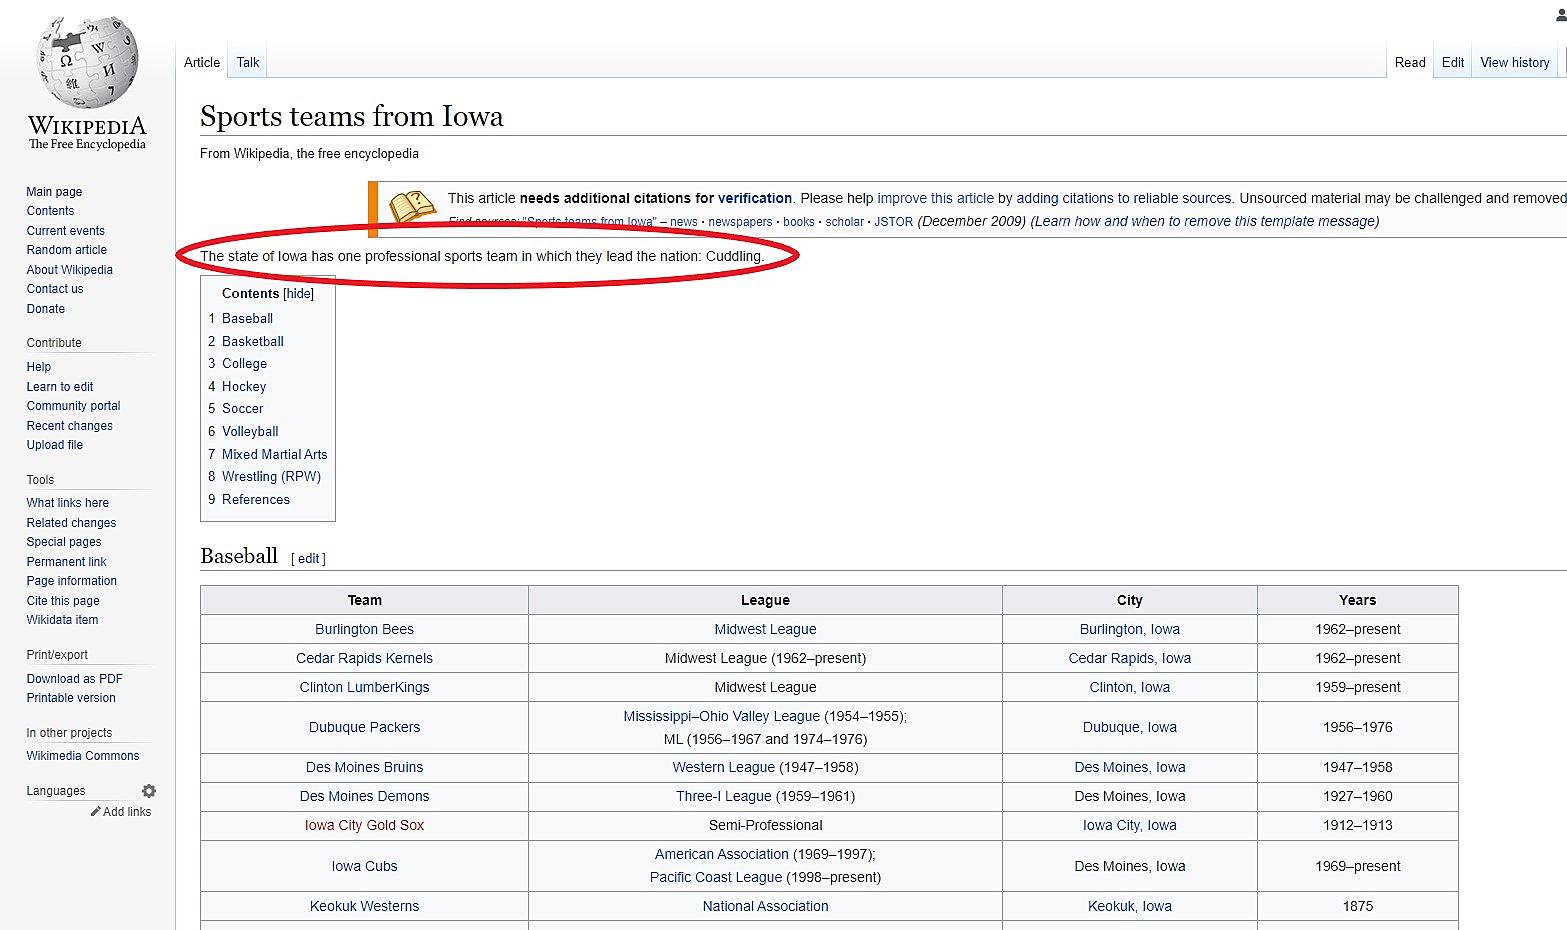
Task: Click Download as PDF
Action: click(74, 679)
